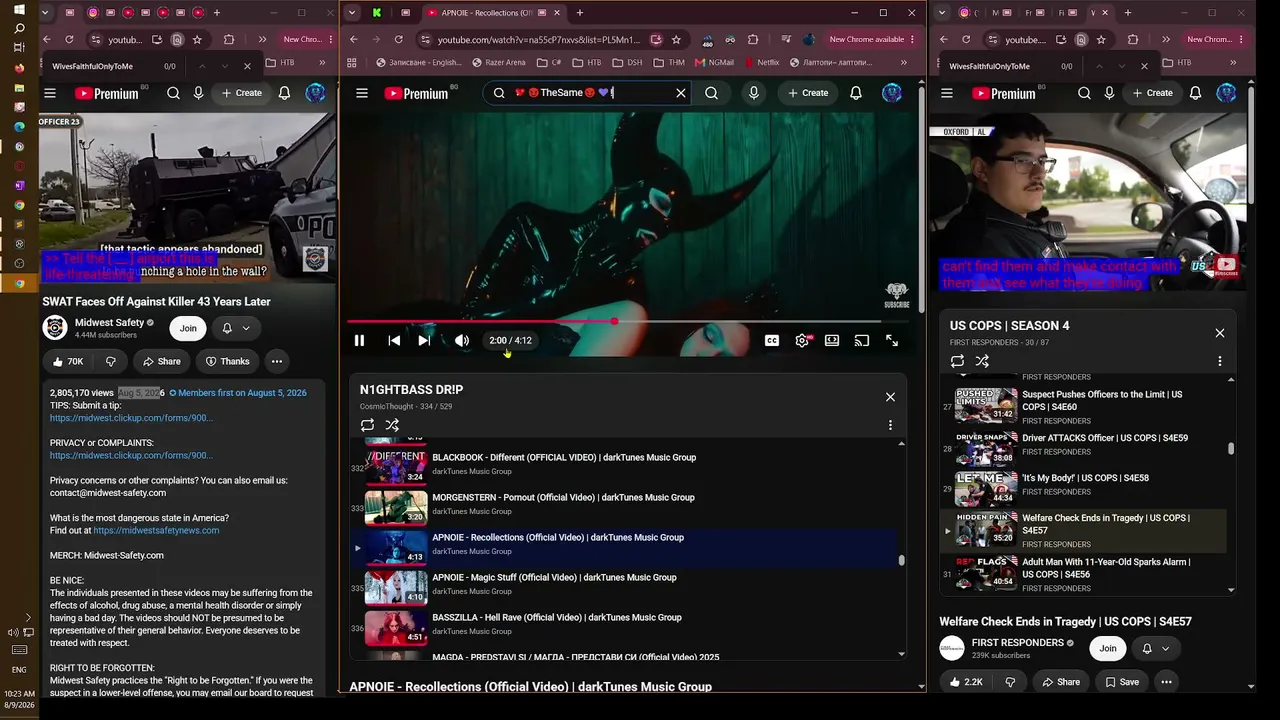Open Razer Arena bookmark in center window
1280x720 pixels.
tap(498, 62)
